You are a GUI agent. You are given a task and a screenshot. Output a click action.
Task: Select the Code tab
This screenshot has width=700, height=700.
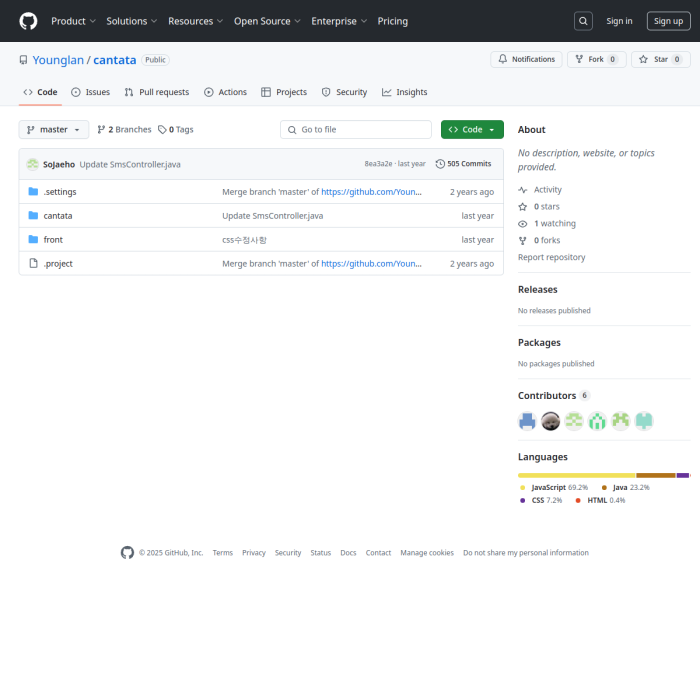40,92
